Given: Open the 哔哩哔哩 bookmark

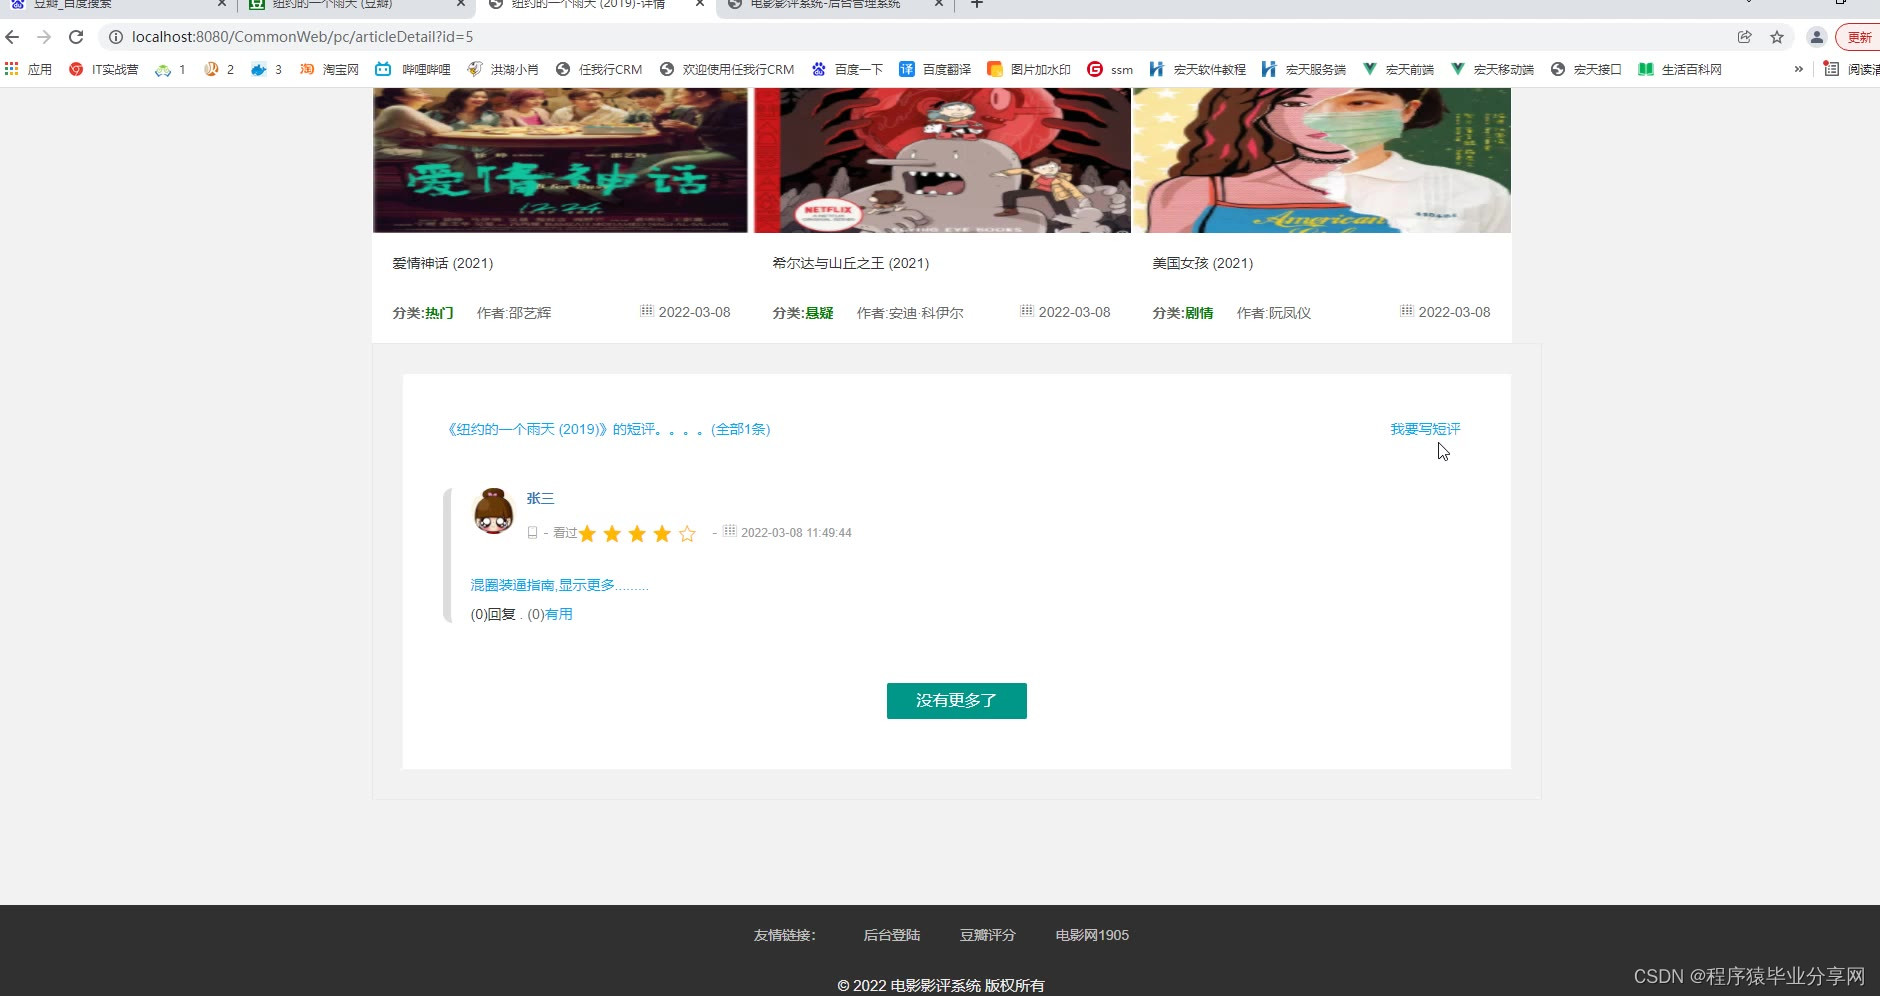Looking at the screenshot, I should click(x=413, y=69).
